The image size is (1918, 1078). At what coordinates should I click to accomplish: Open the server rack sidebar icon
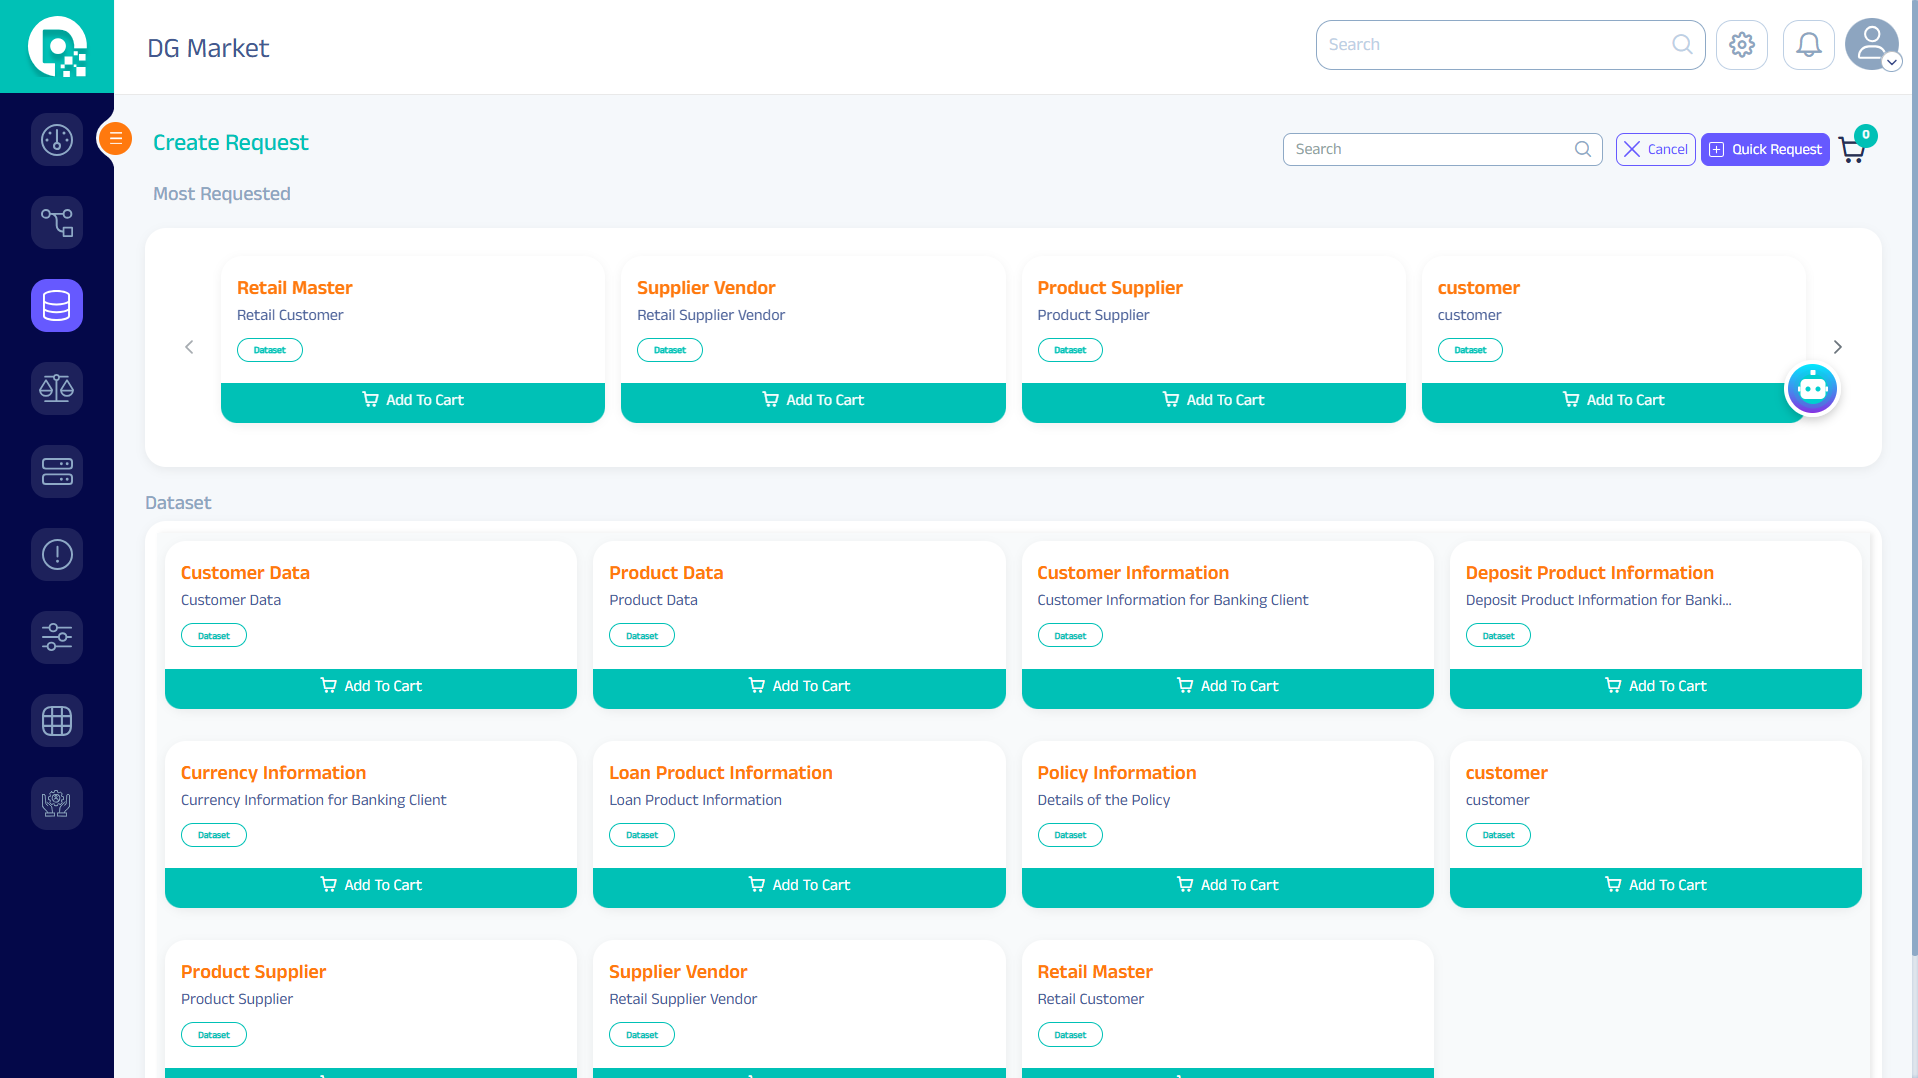(x=57, y=471)
